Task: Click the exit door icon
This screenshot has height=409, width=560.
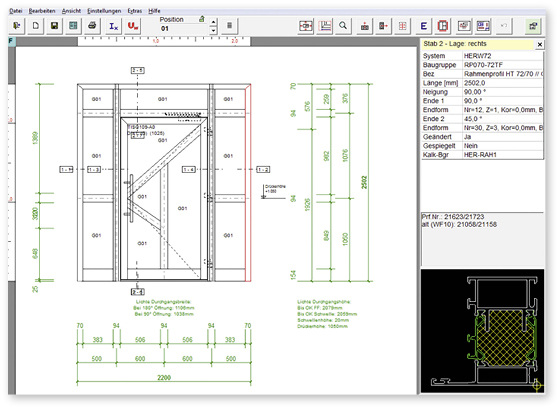Action: (17, 26)
